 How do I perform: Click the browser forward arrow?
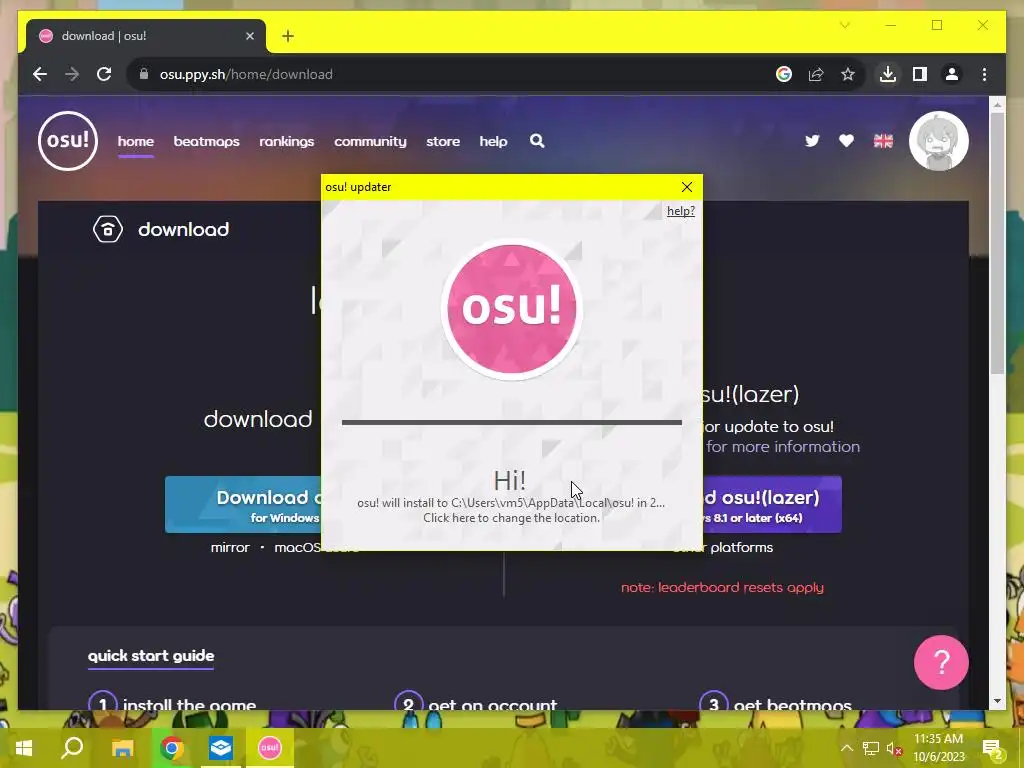(x=72, y=74)
